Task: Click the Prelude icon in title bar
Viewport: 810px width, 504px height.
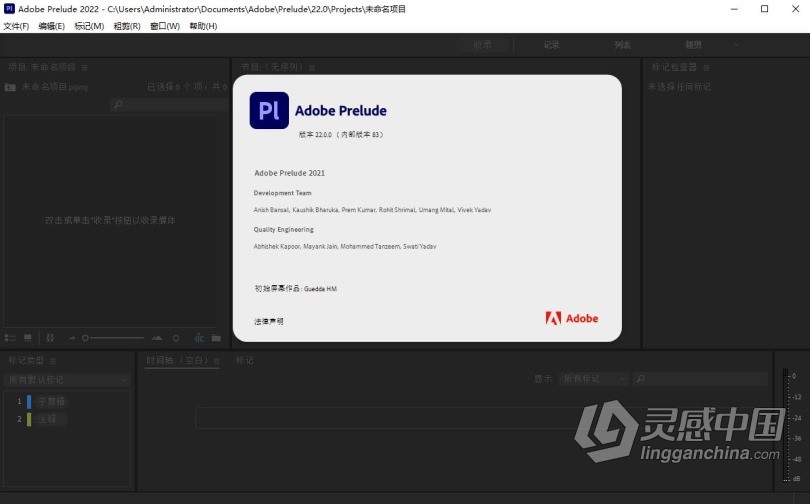Action: point(9,8)
